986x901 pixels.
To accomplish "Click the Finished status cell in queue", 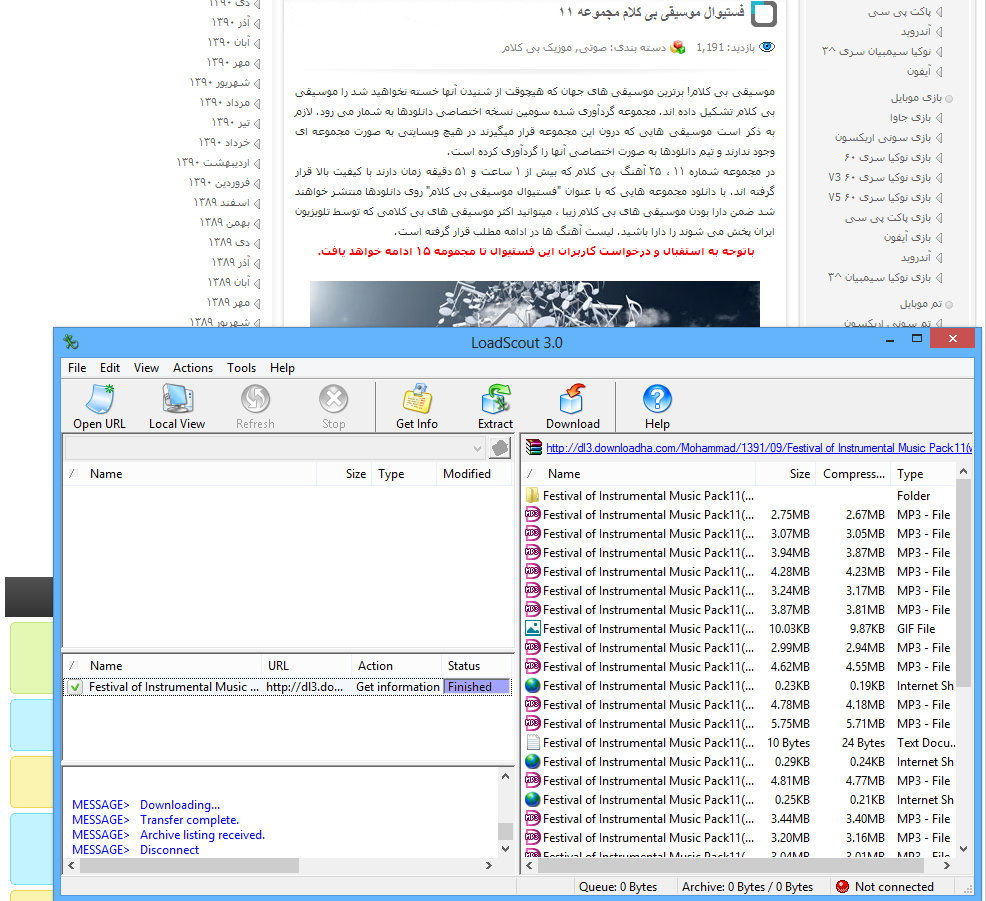I will (x=476, y=687).
